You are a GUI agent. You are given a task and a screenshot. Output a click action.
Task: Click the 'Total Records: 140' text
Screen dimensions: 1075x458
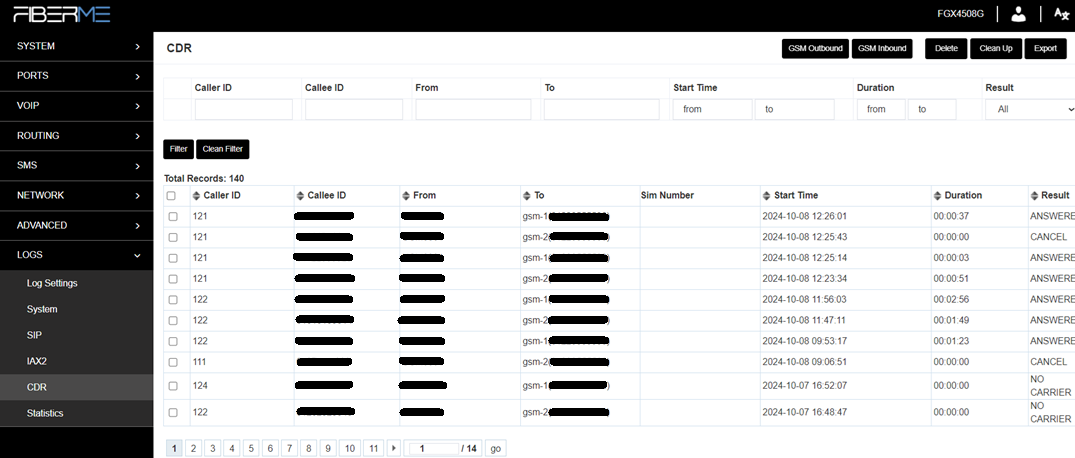[x=204, y=178]
